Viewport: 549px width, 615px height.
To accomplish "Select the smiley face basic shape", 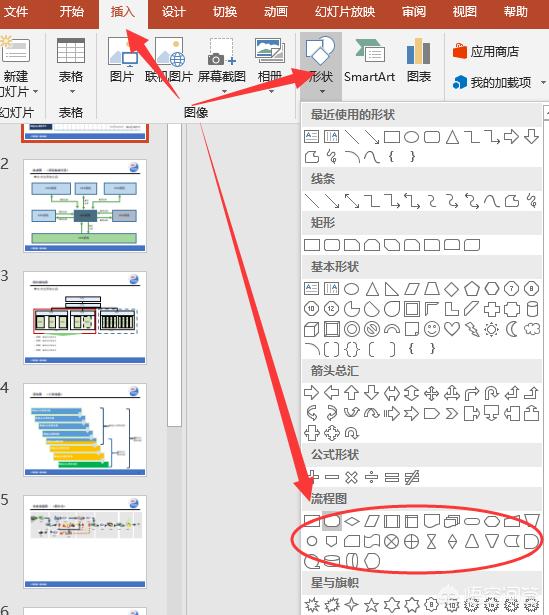I will pyautogui.click(x=432, y=329).
